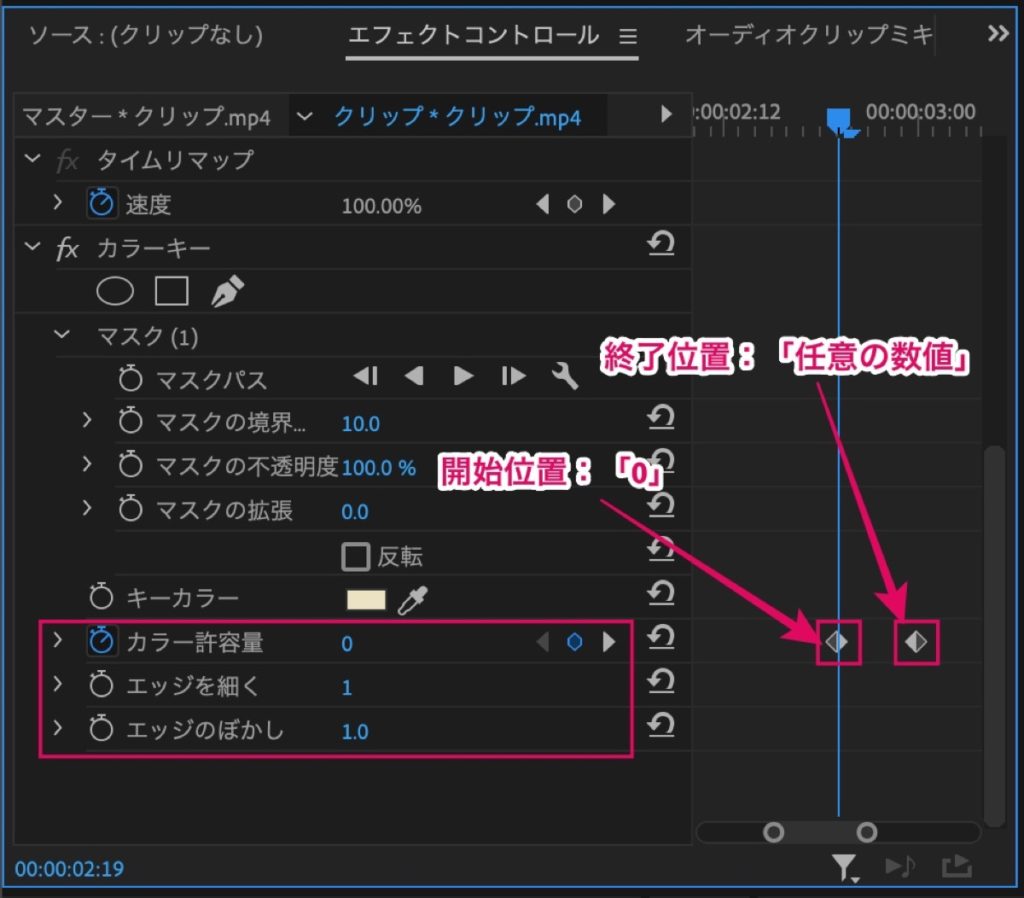Select the rectangle mask tool
The image size is (1024, 898).
pos(172,291)
